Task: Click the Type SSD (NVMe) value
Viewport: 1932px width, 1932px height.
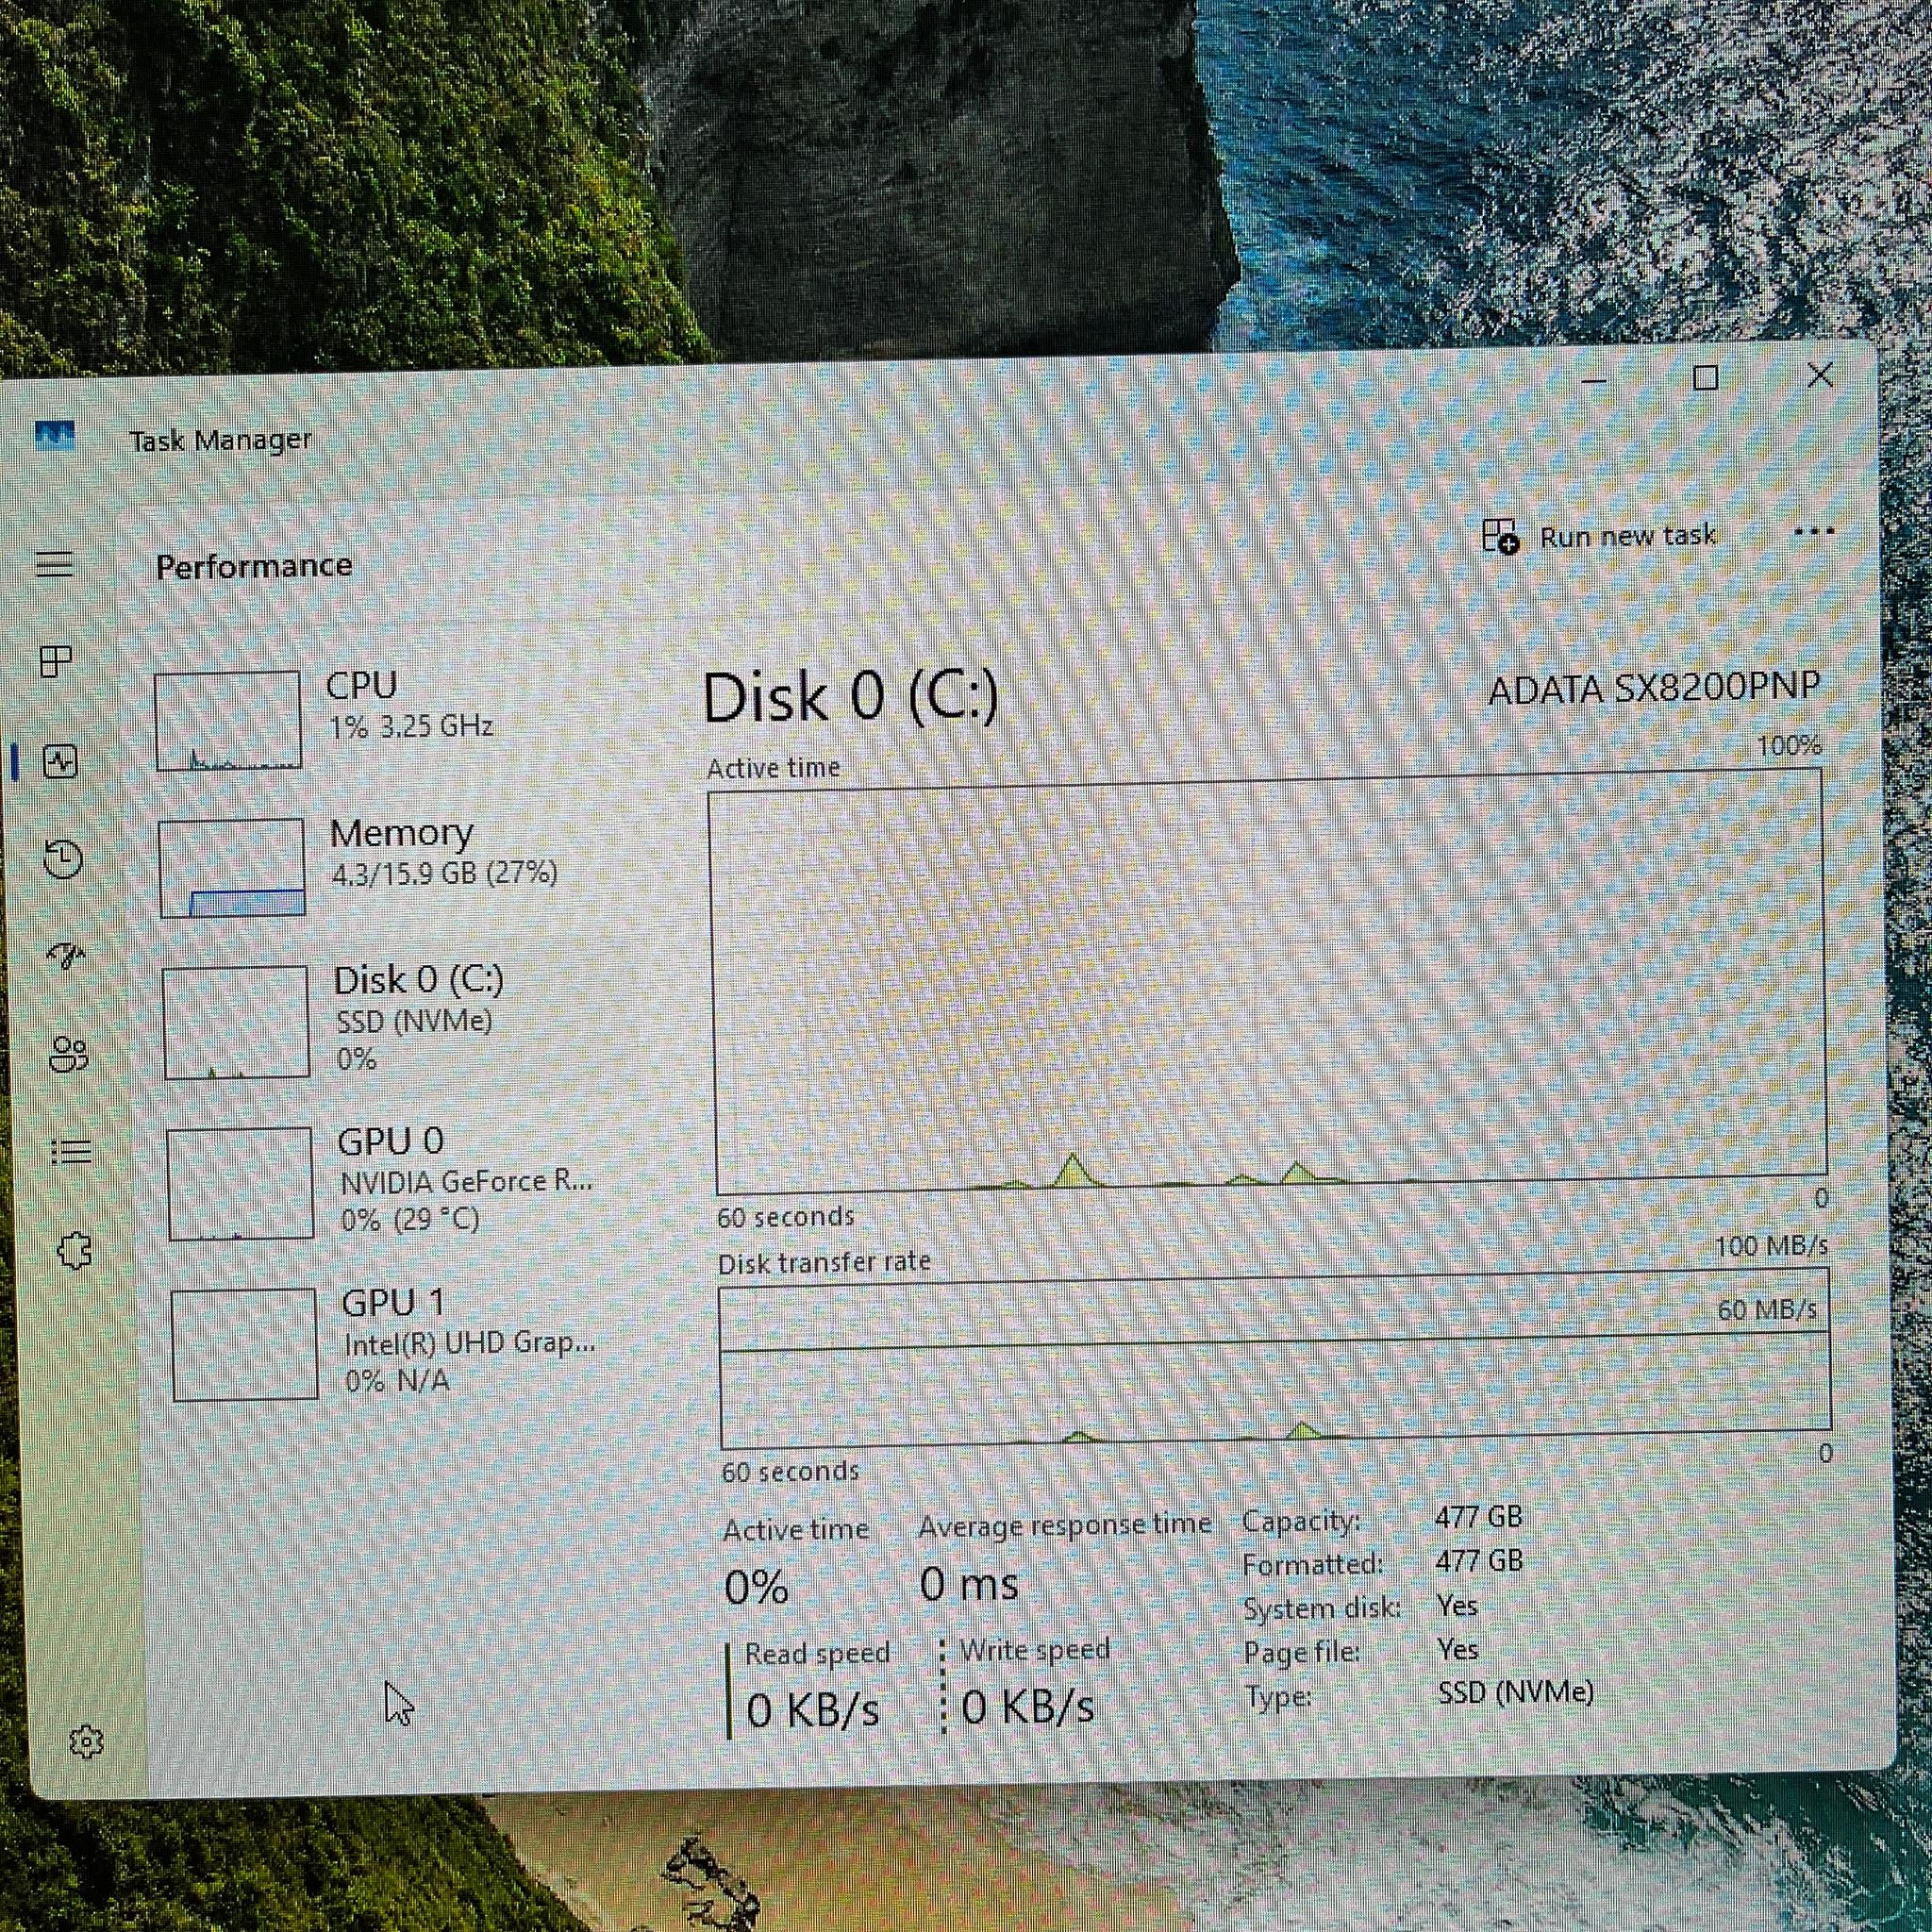Action: [x=1515, y=1692]
